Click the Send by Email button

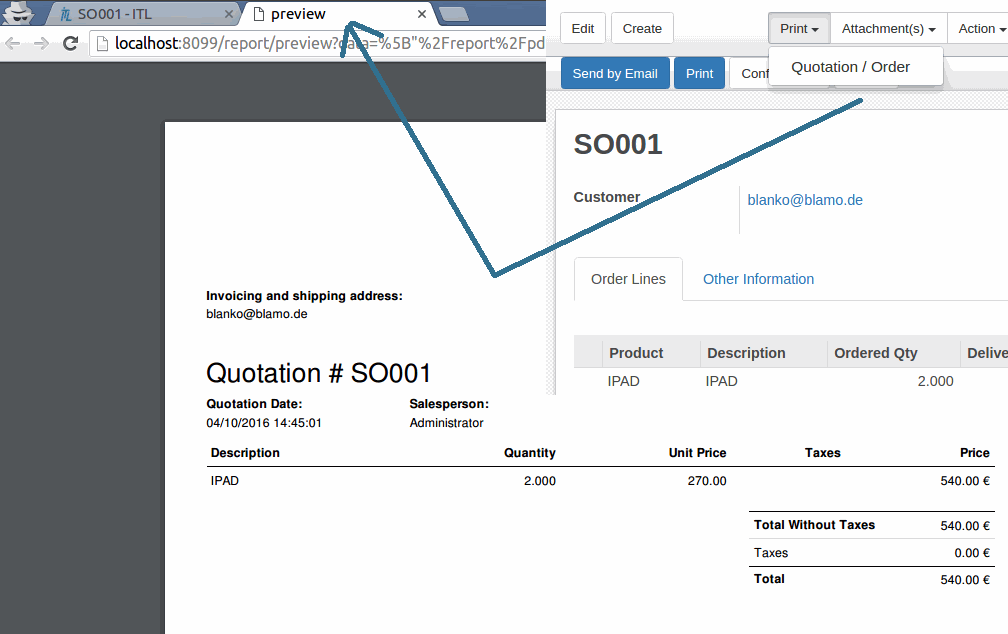click(615, 73)
